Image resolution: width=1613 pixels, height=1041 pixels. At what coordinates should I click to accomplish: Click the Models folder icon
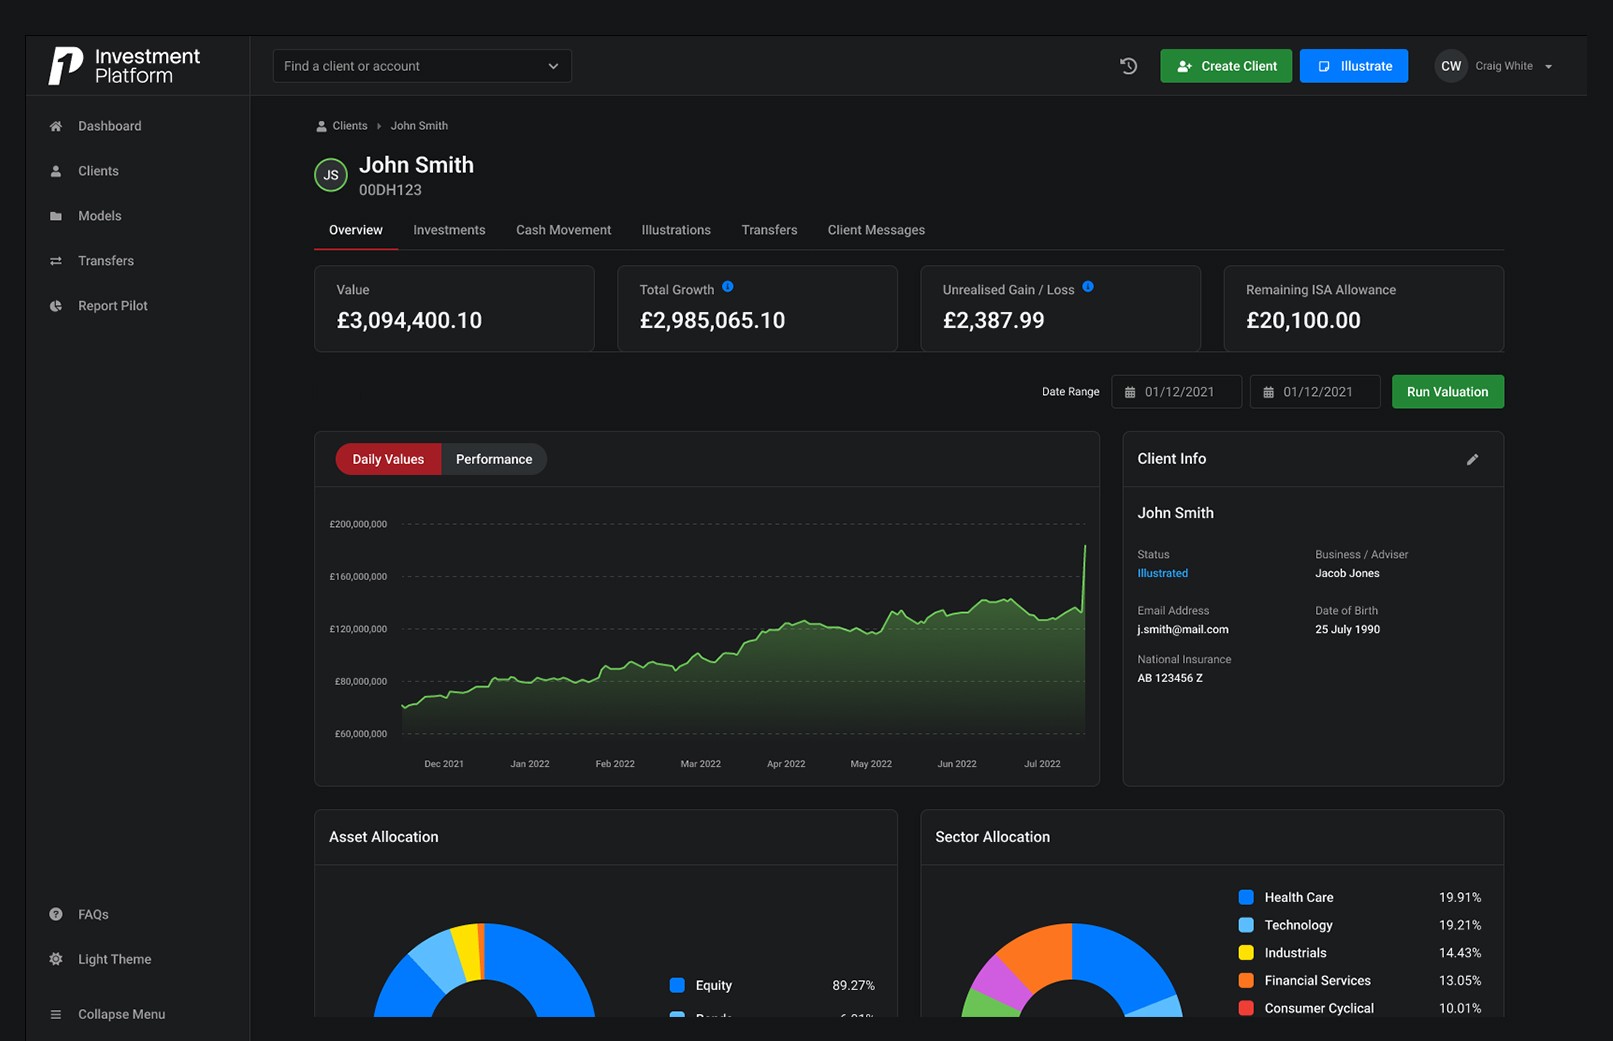click(56, 216)
